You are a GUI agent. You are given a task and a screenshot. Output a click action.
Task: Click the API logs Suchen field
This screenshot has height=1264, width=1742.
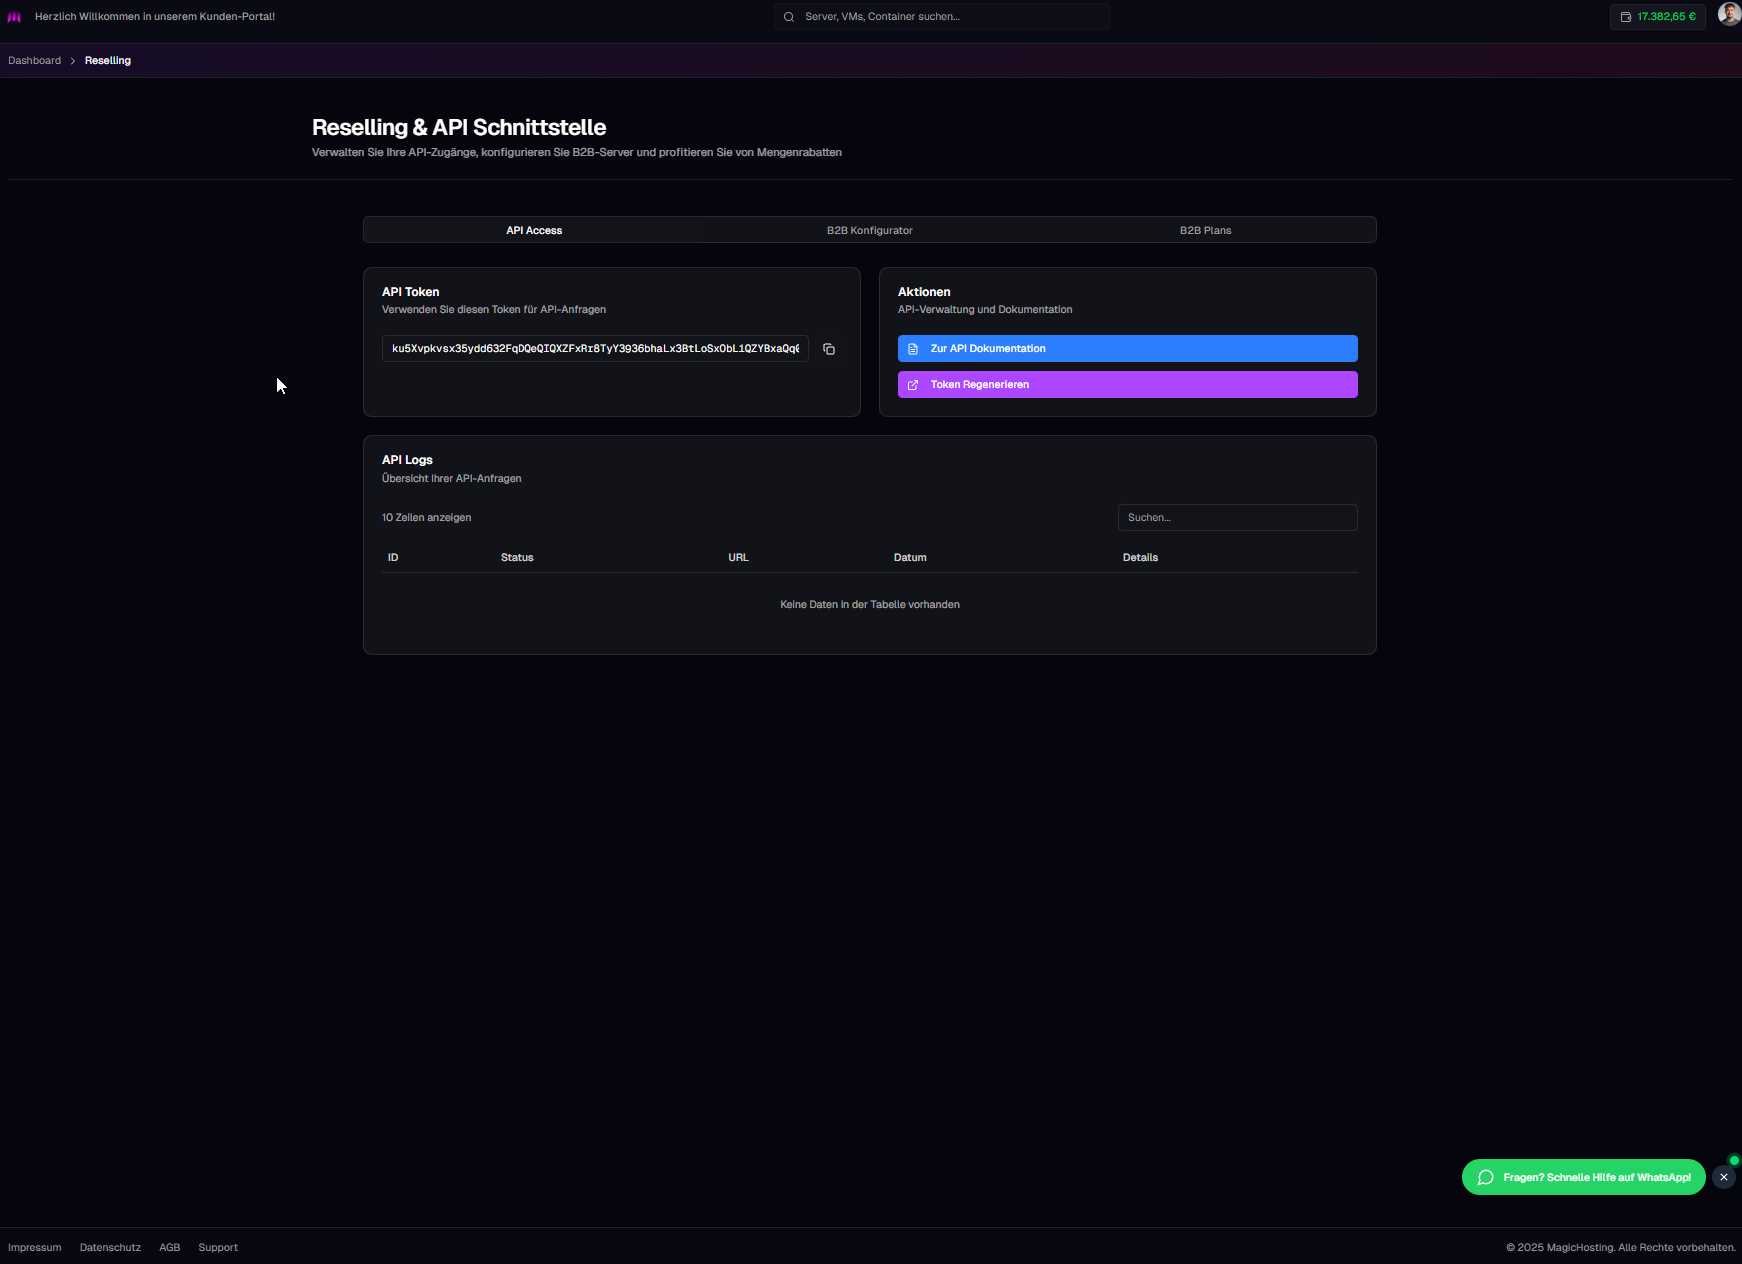coord(1237,517)
